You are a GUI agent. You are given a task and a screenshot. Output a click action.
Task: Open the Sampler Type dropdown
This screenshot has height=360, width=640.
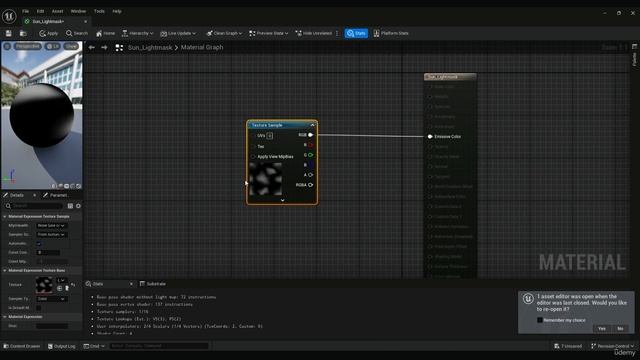click(51, 299)
